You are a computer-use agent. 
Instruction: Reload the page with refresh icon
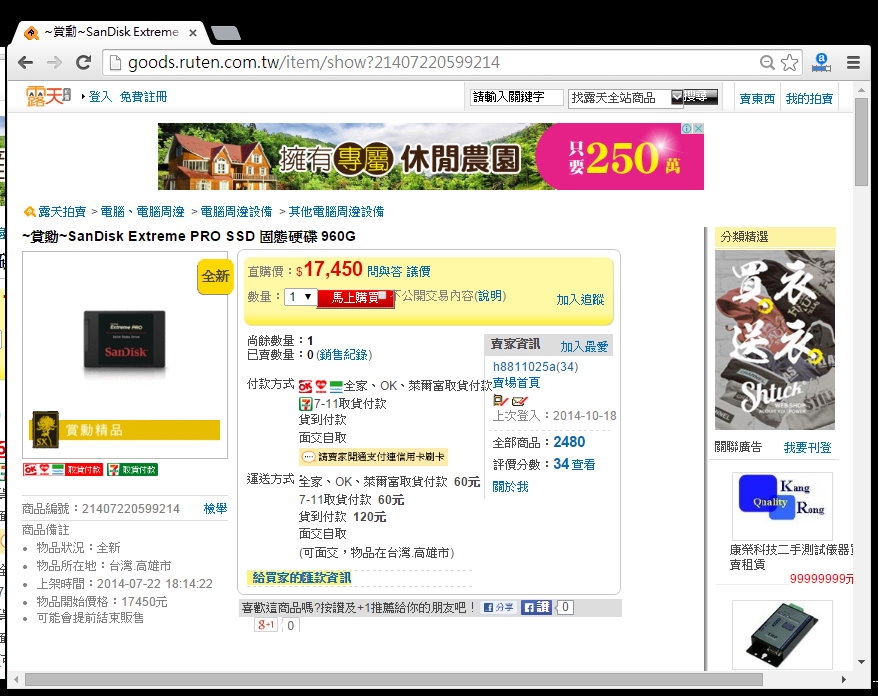[83, 63]
